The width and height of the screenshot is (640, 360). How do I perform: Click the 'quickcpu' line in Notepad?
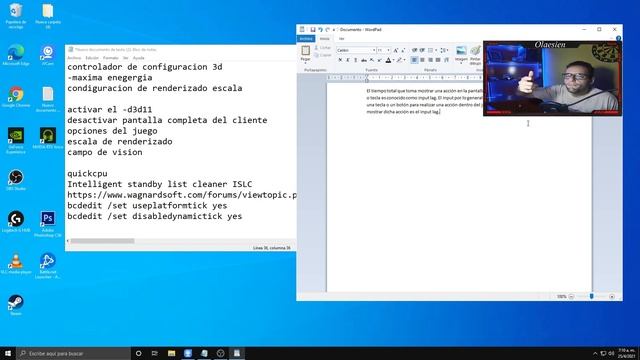click(x=87, y=173)
